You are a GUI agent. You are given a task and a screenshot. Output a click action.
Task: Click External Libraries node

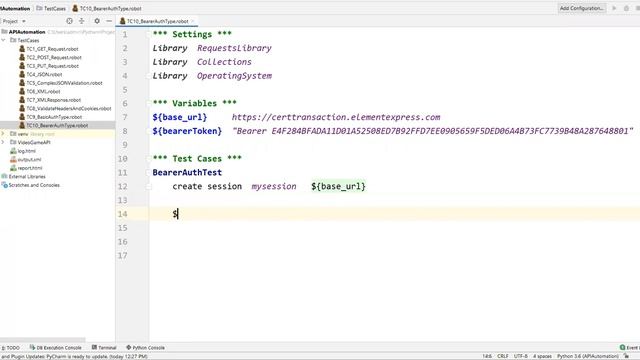pos(27,176)
